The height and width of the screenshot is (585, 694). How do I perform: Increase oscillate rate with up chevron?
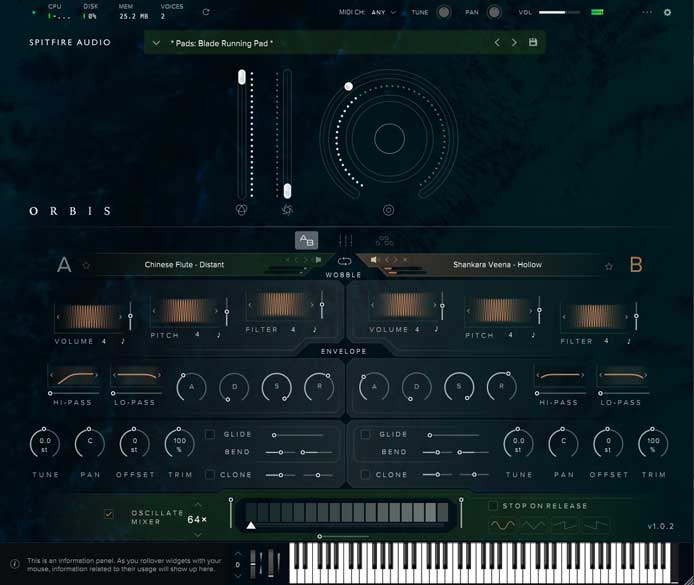pyautogui.click(x=197, y=505)
